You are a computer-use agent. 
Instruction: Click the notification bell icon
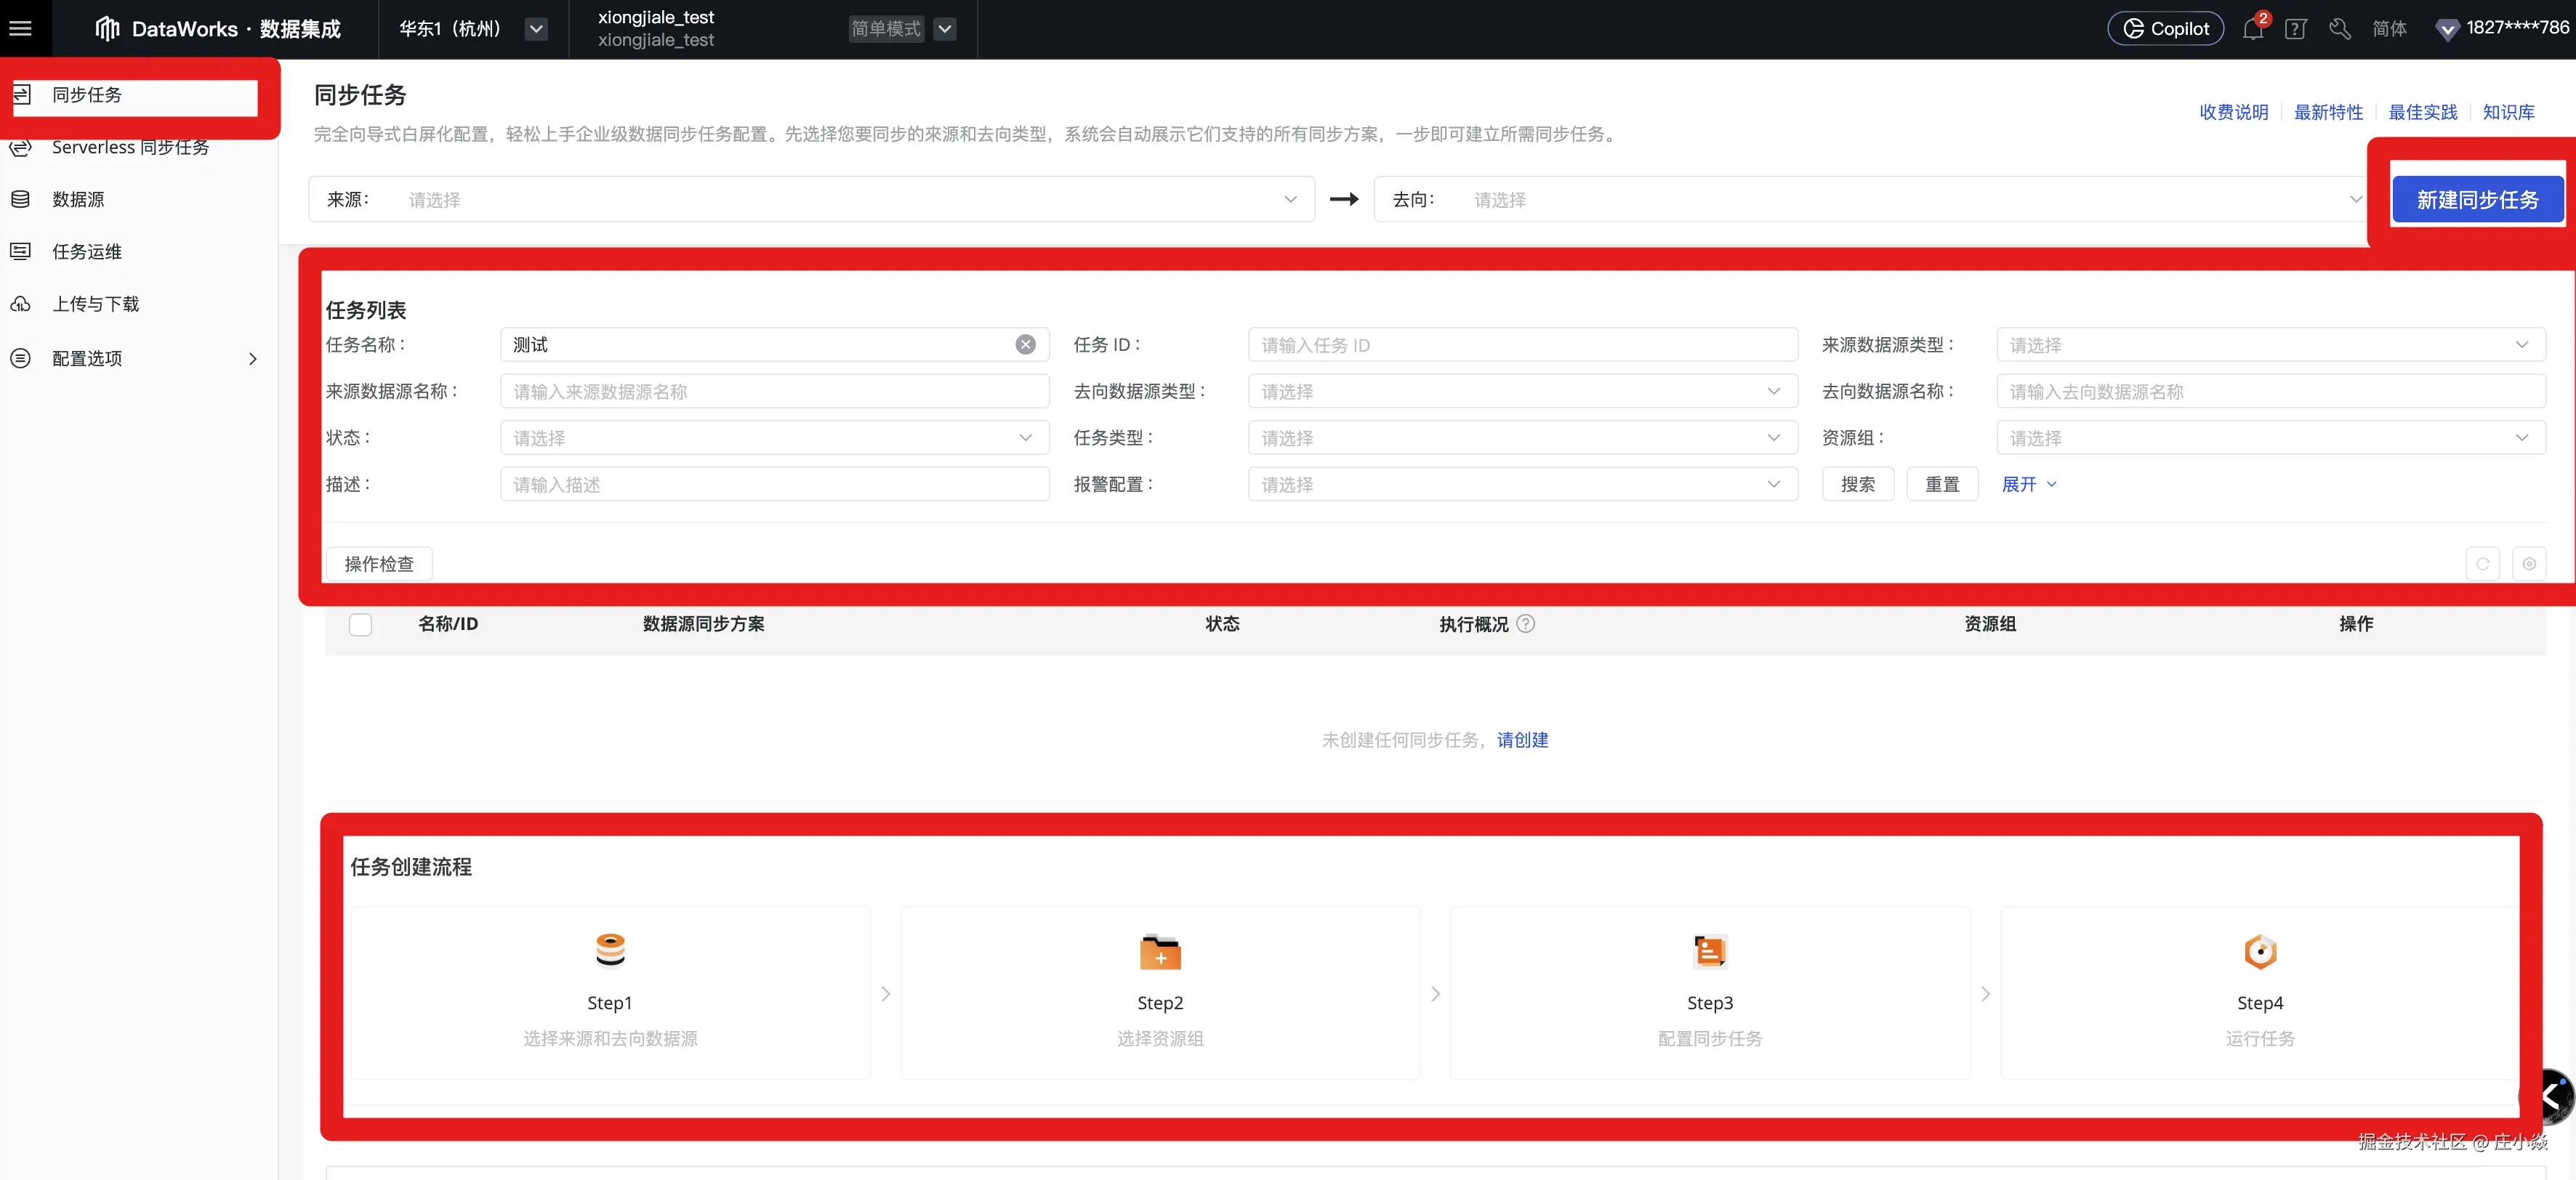2252,29
